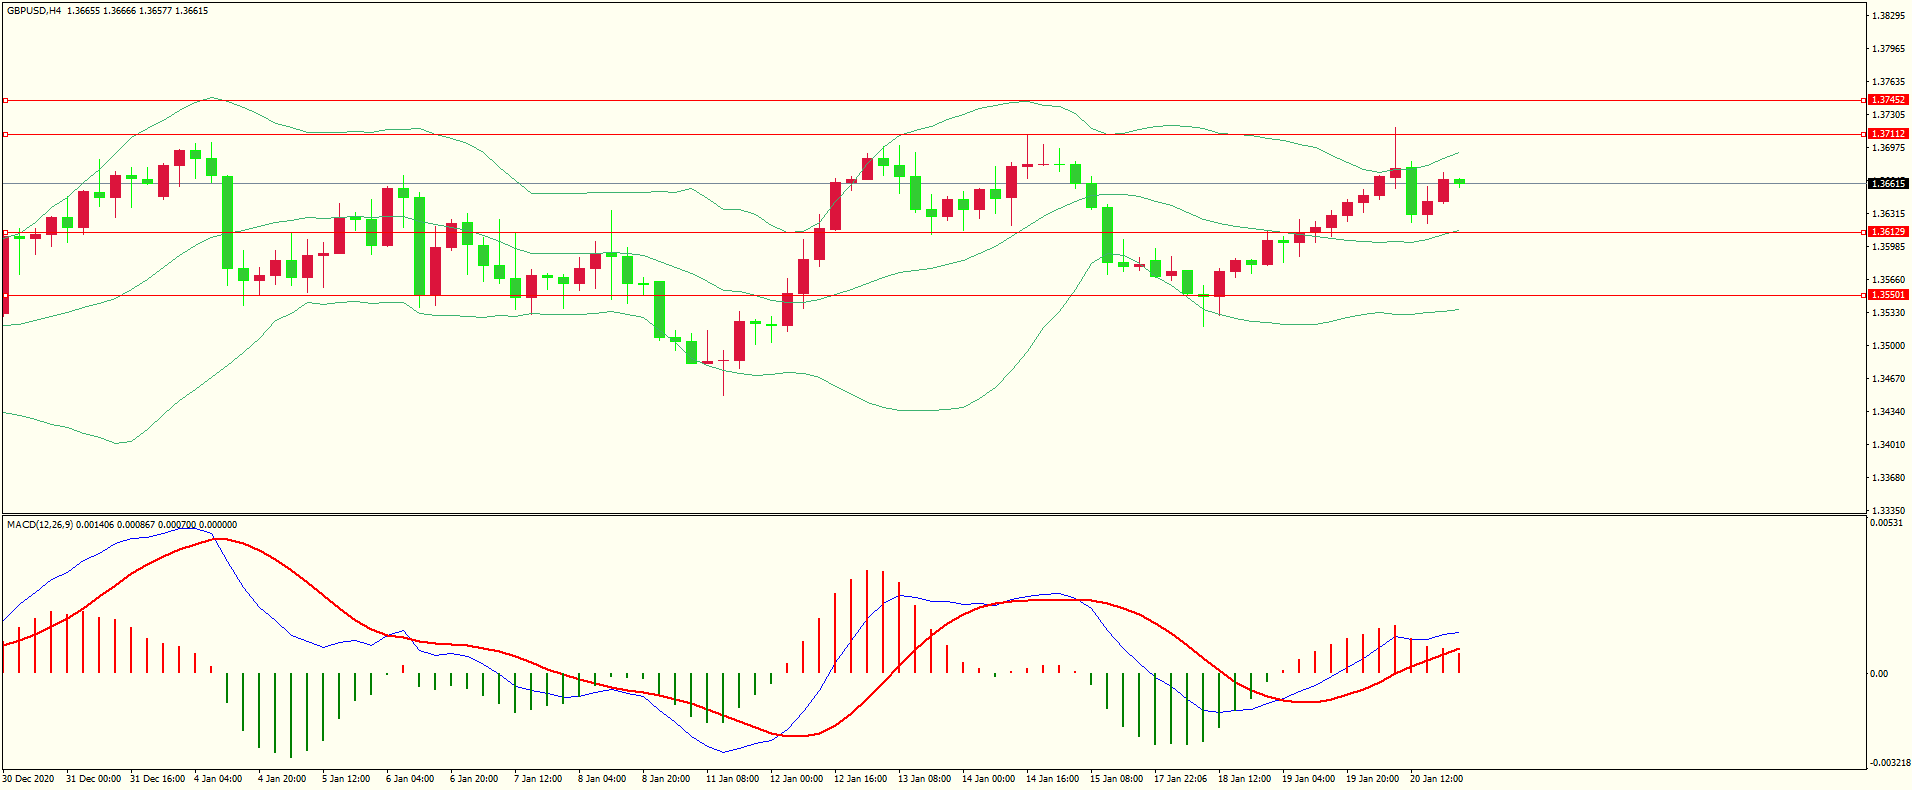Click the 1.35000 price axis value
This screenshot has width=1912, height=790.
coord(1888,346)
